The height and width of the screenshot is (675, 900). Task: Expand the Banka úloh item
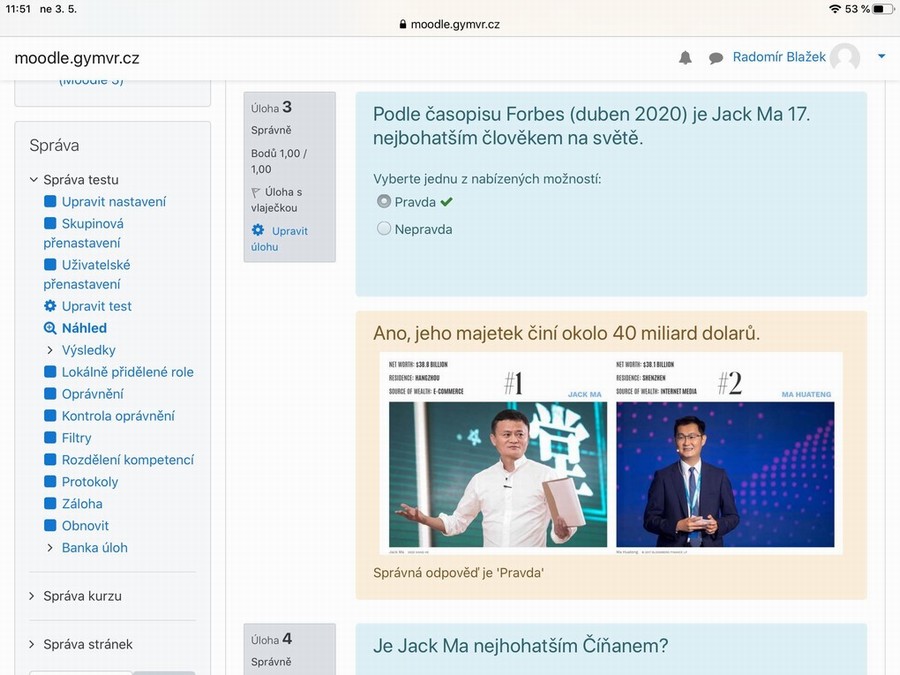pos(50,548)
